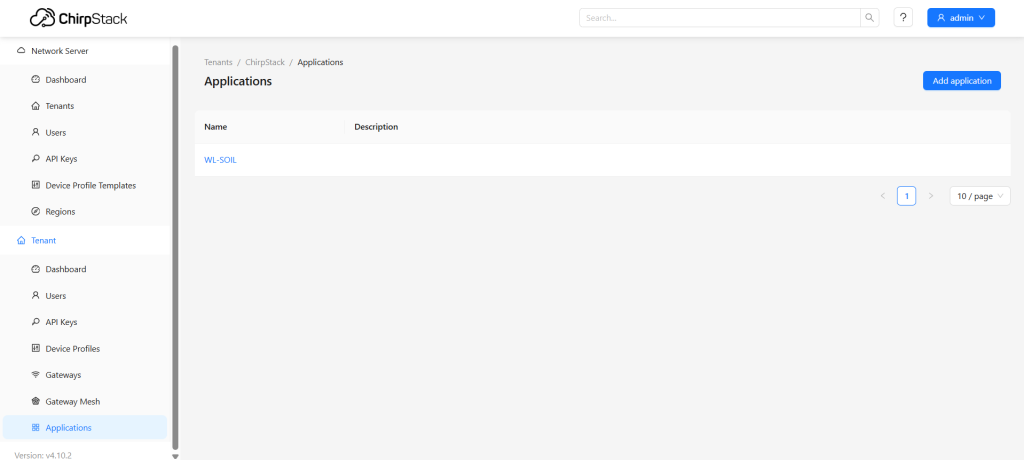Viewport: 1024px width, 460px height.
Task: Collapse the Tenant menu section
Action: click(x=44, y=241)
